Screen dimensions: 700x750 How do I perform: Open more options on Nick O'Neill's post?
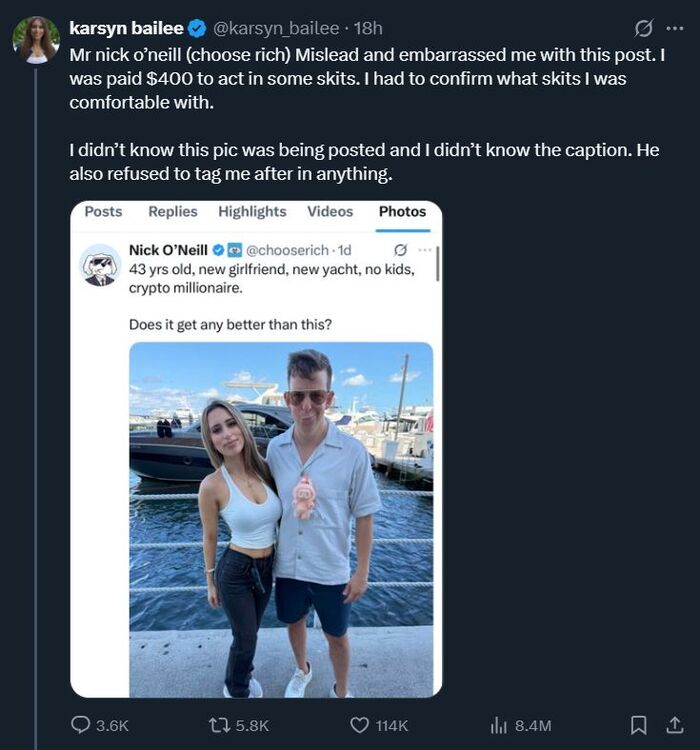coord(424,249)
